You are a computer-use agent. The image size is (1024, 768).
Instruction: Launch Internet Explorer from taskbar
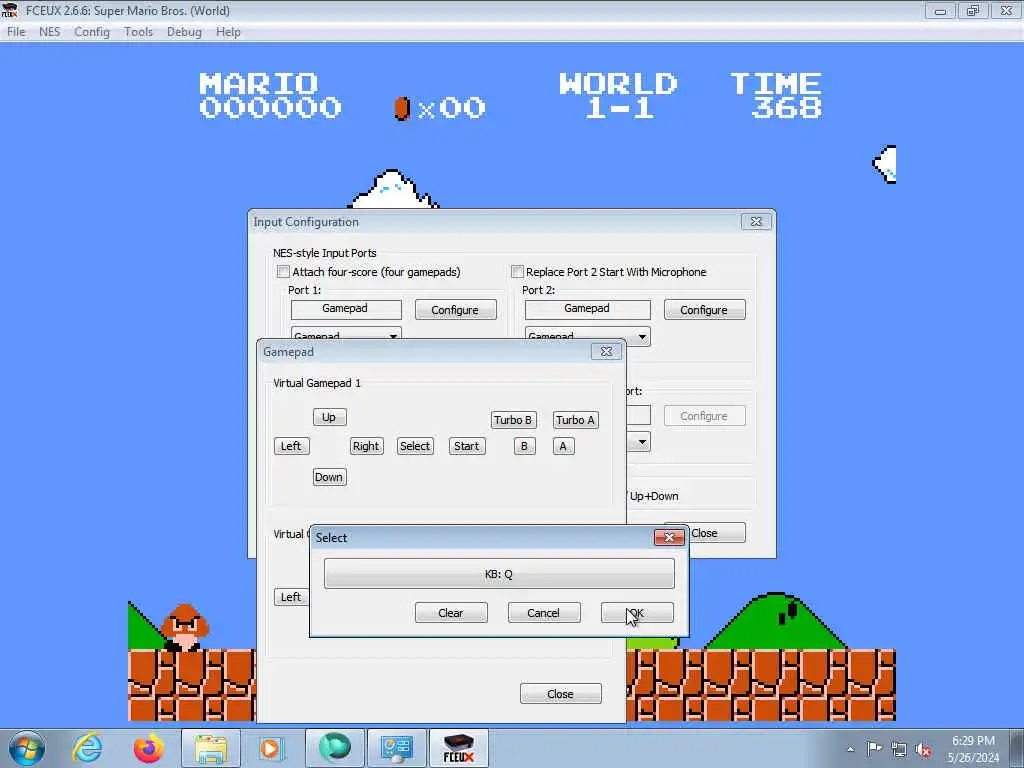pyautogui.click(x=88, y=748)
